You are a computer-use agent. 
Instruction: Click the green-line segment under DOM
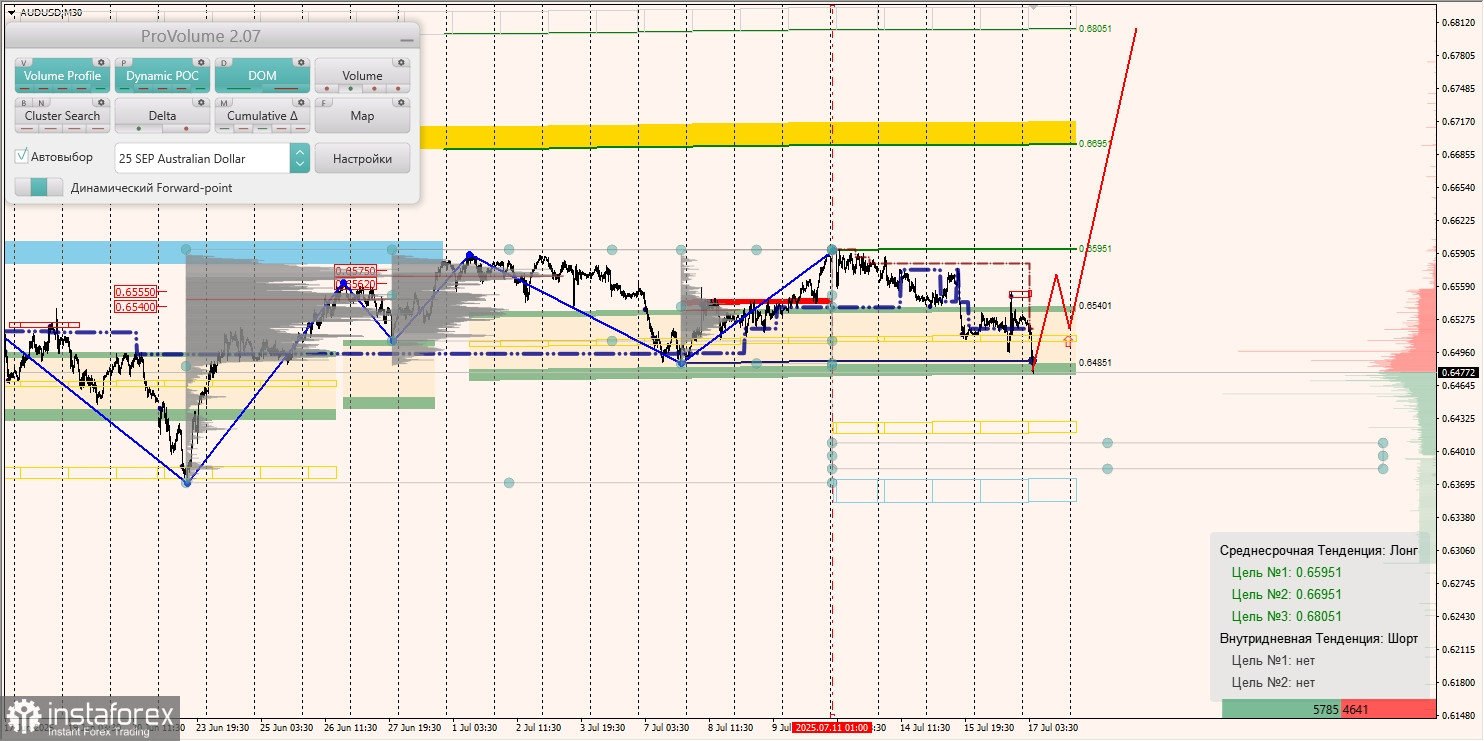(240, 89)
